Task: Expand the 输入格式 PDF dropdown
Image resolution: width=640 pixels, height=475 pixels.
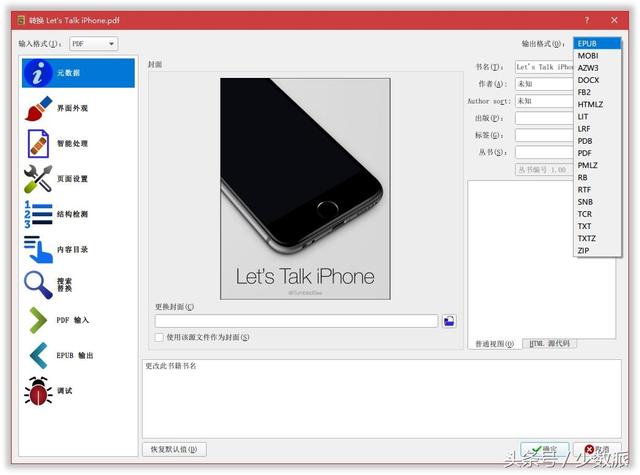Action: pyautogui.click(x=94, y=44)
